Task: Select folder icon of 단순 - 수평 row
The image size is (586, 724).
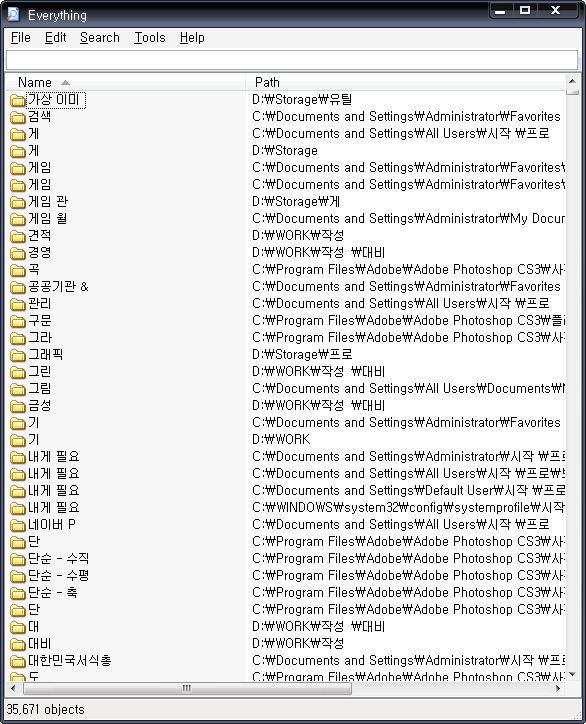Action: click(x=18, y=576)
